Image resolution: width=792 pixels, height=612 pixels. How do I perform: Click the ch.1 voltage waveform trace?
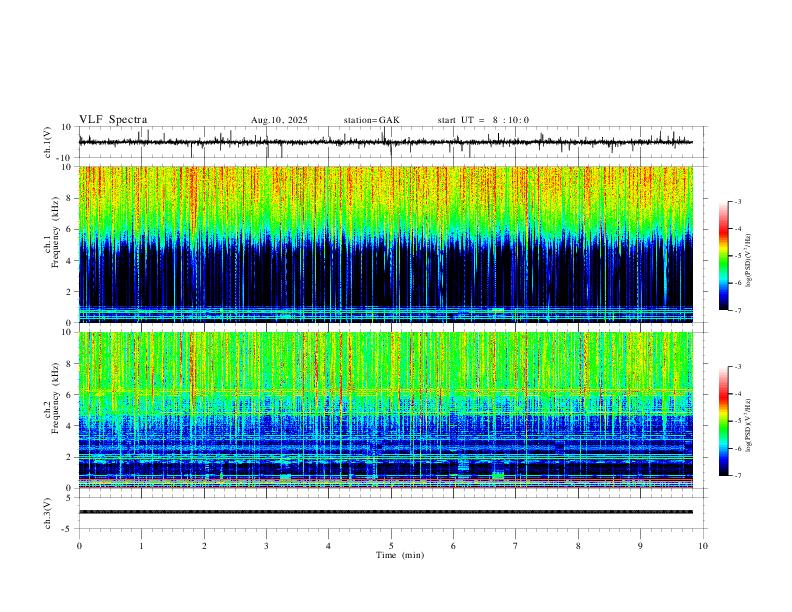[386, 142]
